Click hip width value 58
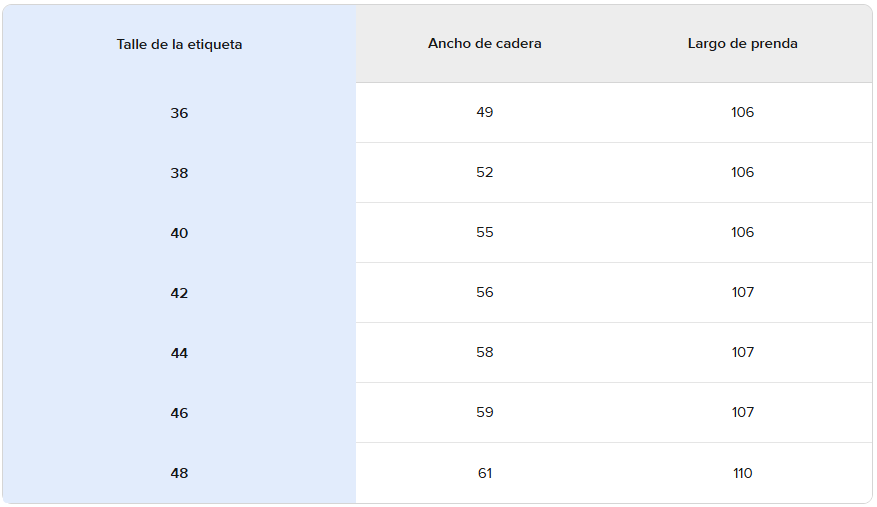 pos(485,352)
